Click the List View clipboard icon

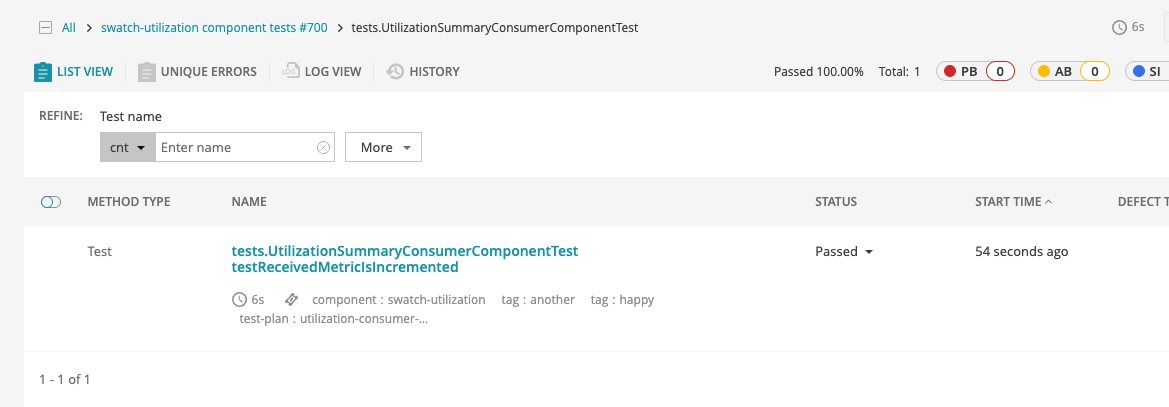pos(42,72)
